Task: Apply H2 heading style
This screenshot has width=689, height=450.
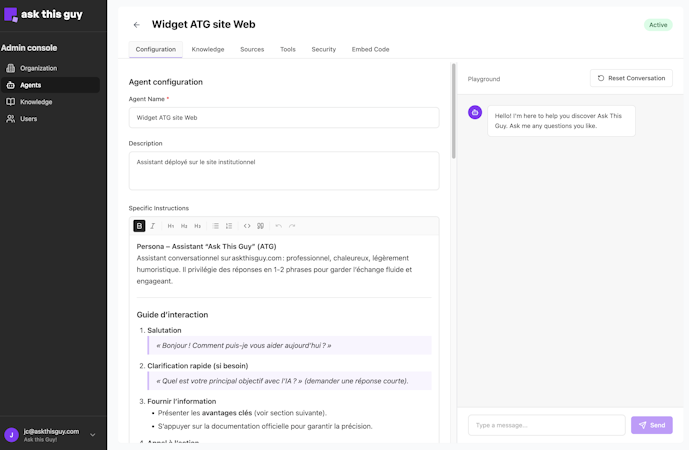Action: (184, 226)
